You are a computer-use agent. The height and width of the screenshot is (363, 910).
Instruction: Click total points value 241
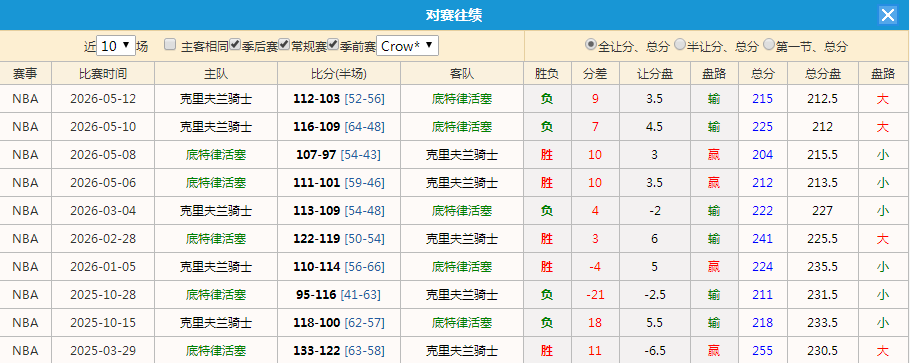point(763,239)
